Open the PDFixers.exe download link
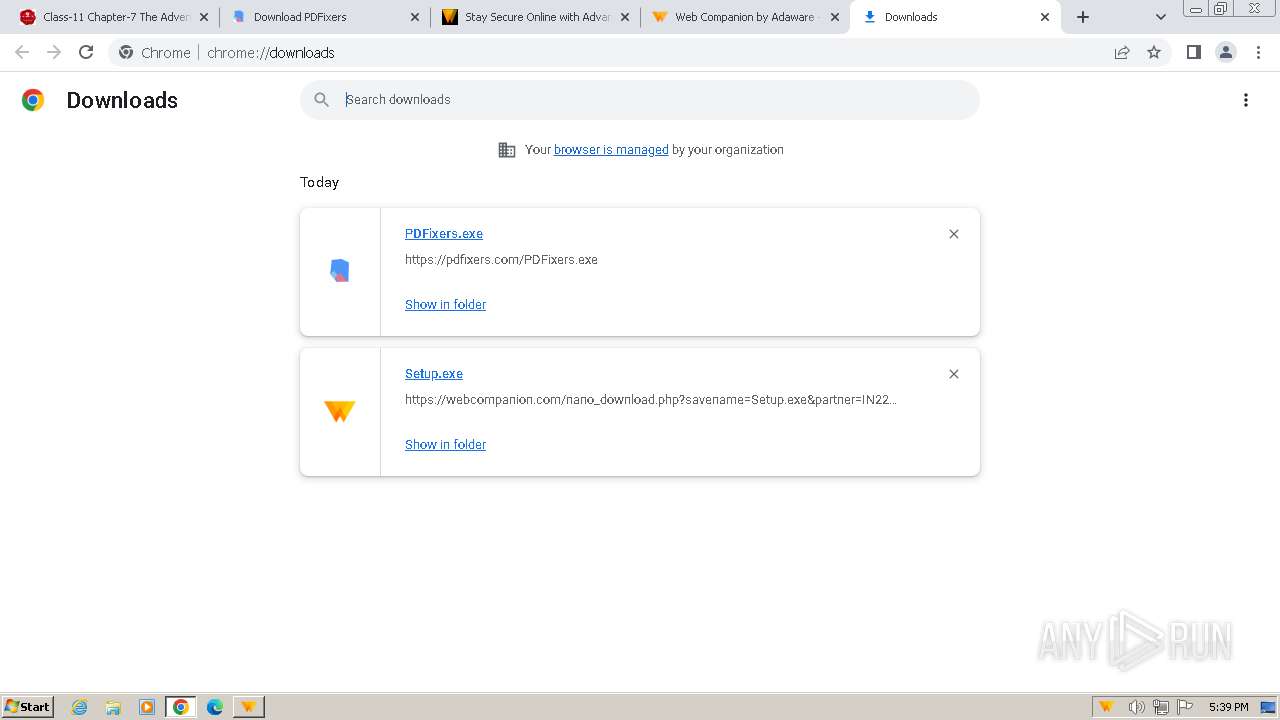1280x720 pixels. pyautogui.click(x=444, y=234)
